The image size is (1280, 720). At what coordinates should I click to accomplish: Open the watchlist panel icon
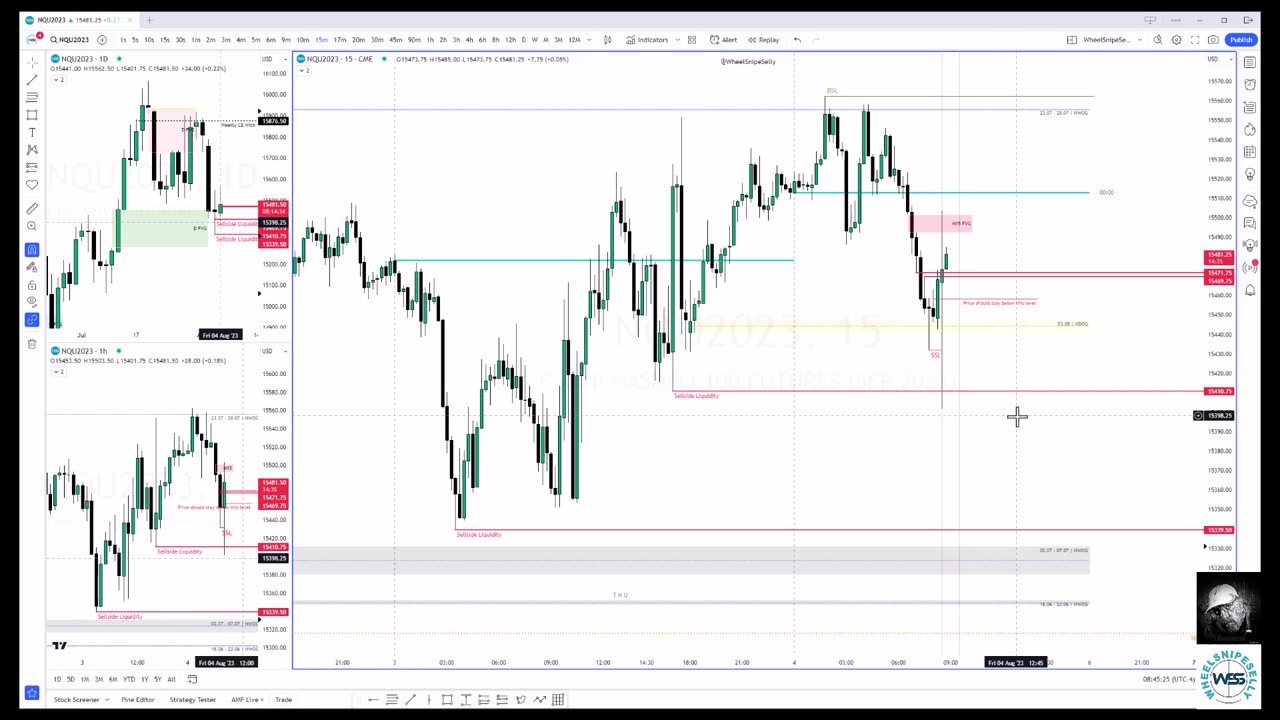click(x=1250, y=63)
